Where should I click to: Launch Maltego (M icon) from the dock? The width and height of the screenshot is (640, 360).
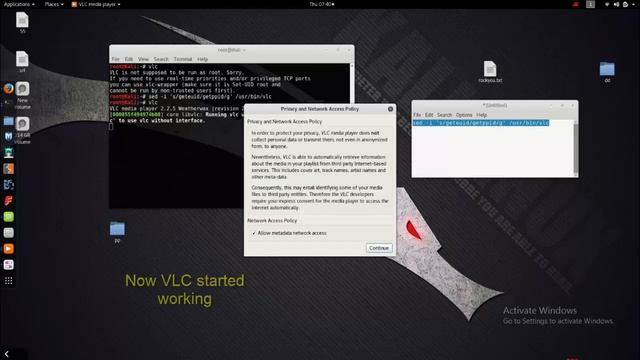click(x=9, y=136)
